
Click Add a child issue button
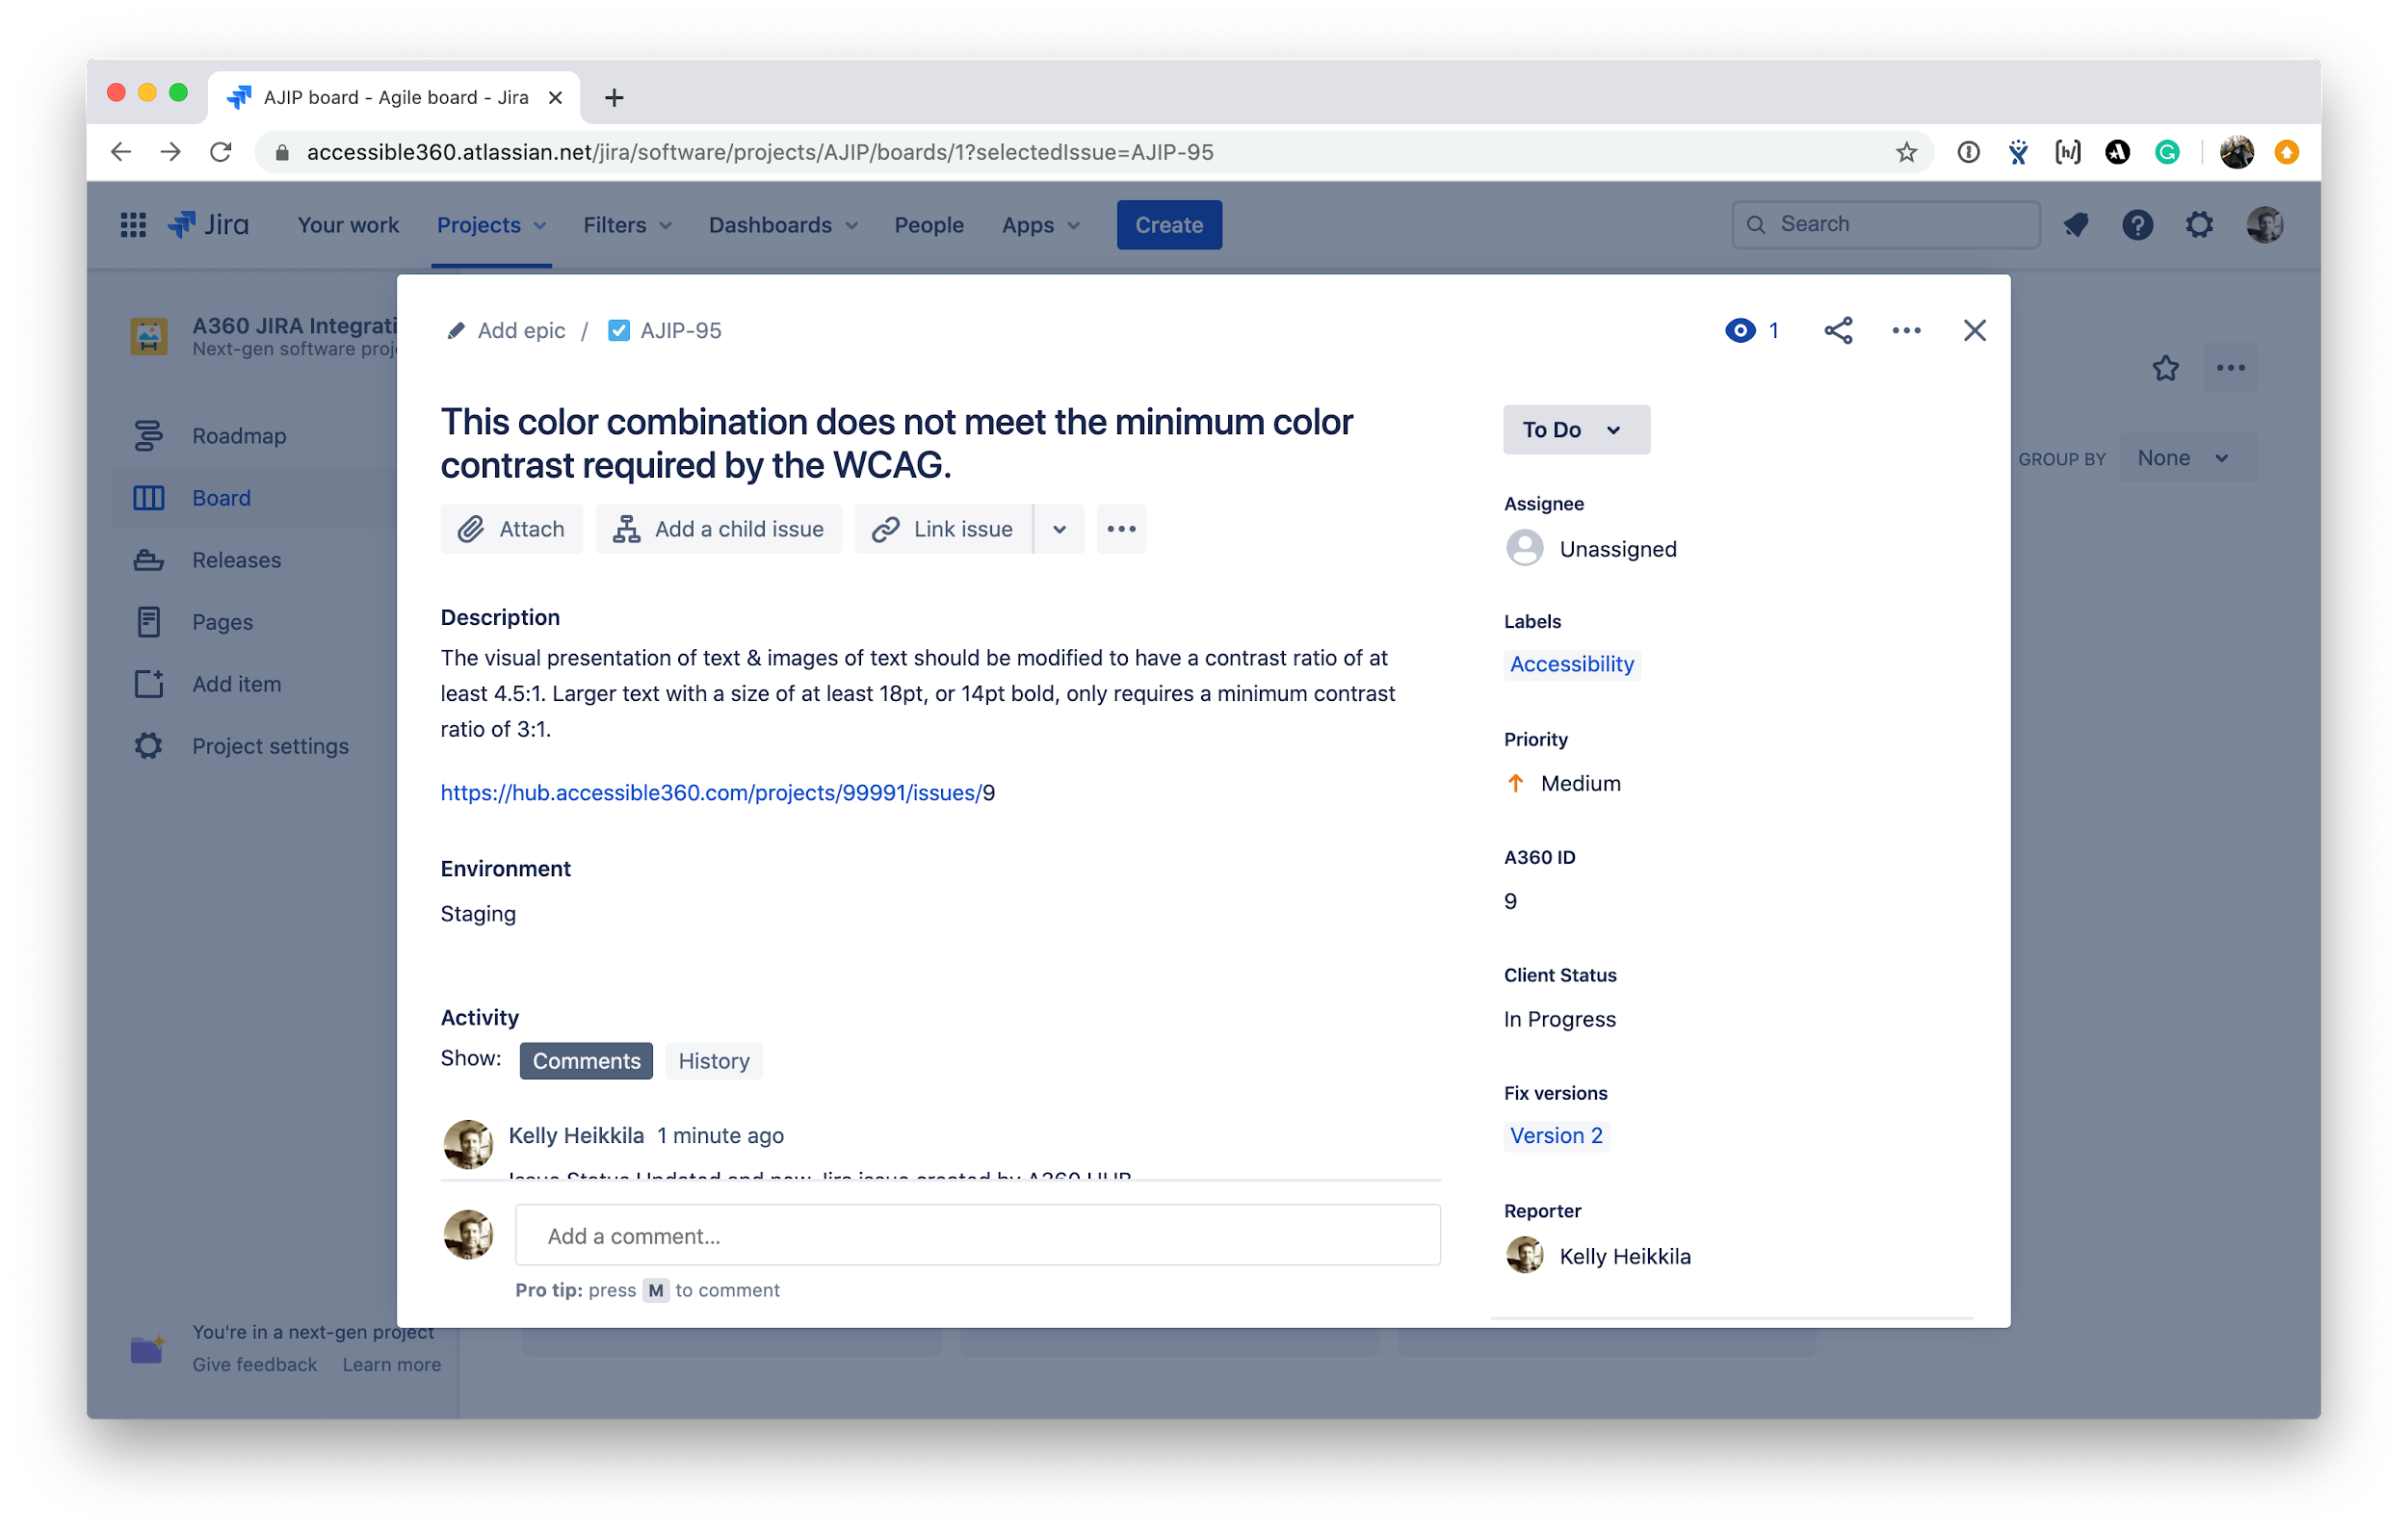click(x=718, y=529)
